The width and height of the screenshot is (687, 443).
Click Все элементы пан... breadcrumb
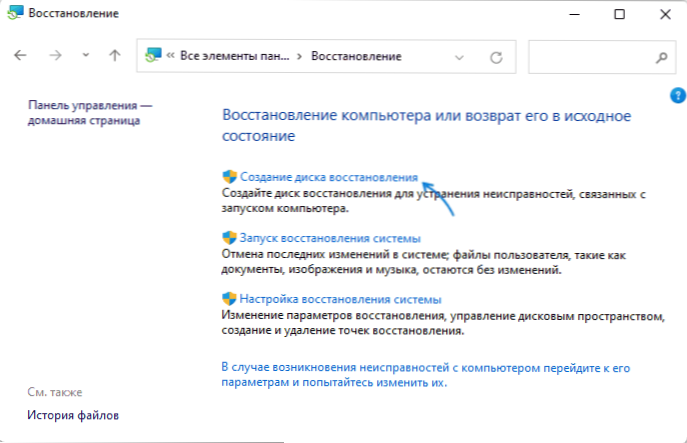point(235,56)
